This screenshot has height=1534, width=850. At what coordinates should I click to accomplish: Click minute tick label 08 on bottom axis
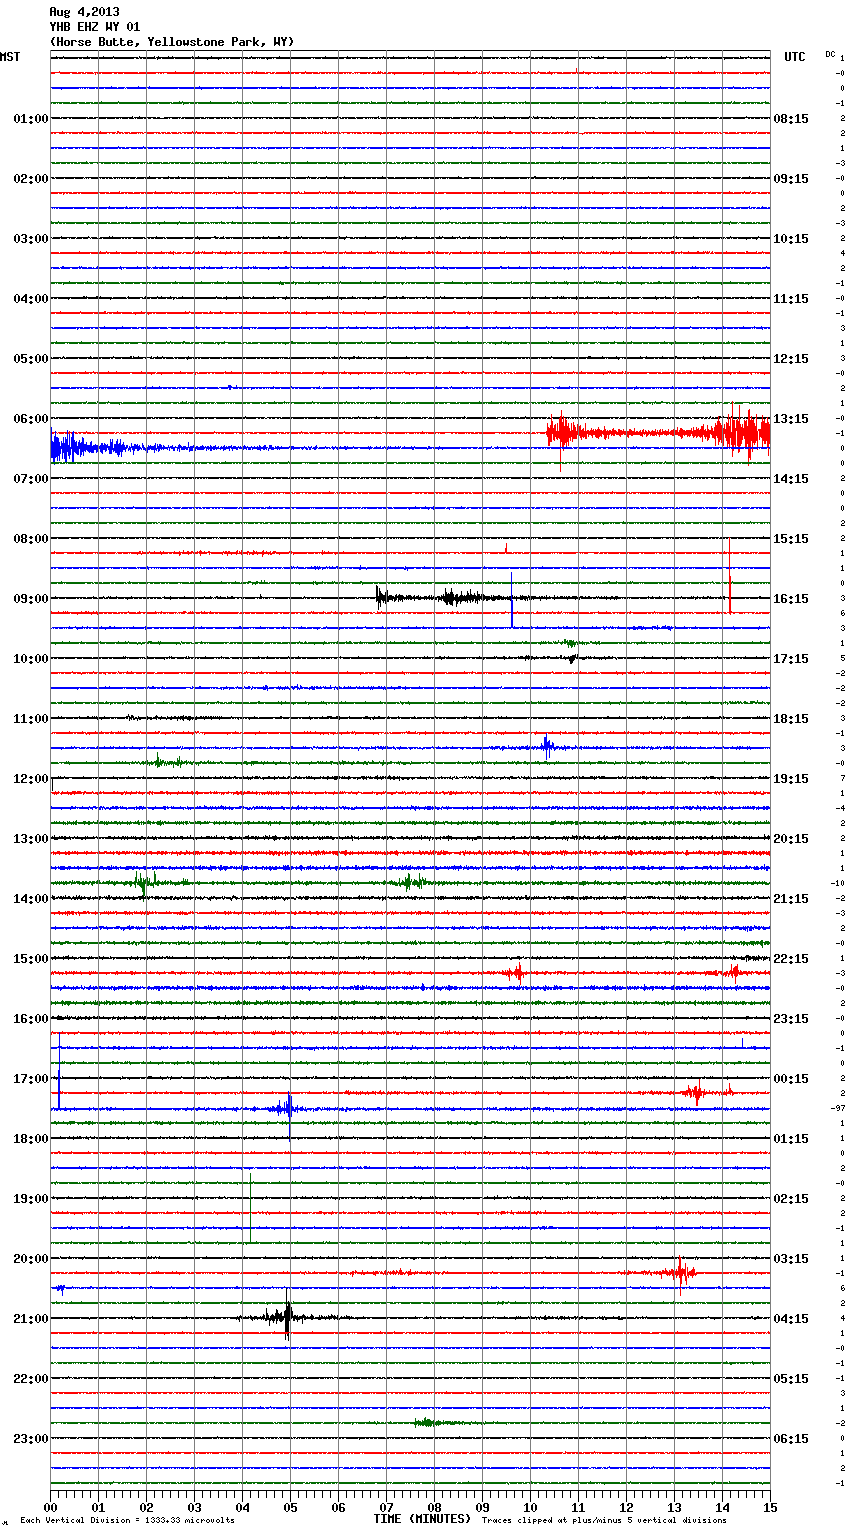click(435, 1507)
